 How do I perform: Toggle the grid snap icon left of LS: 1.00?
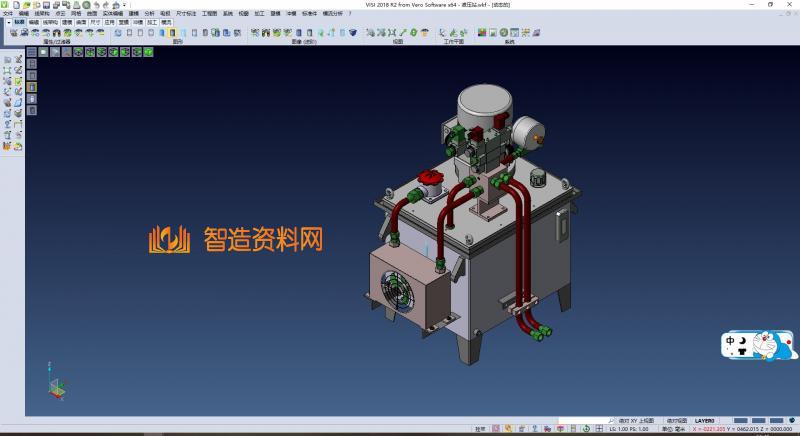[599, 429]
